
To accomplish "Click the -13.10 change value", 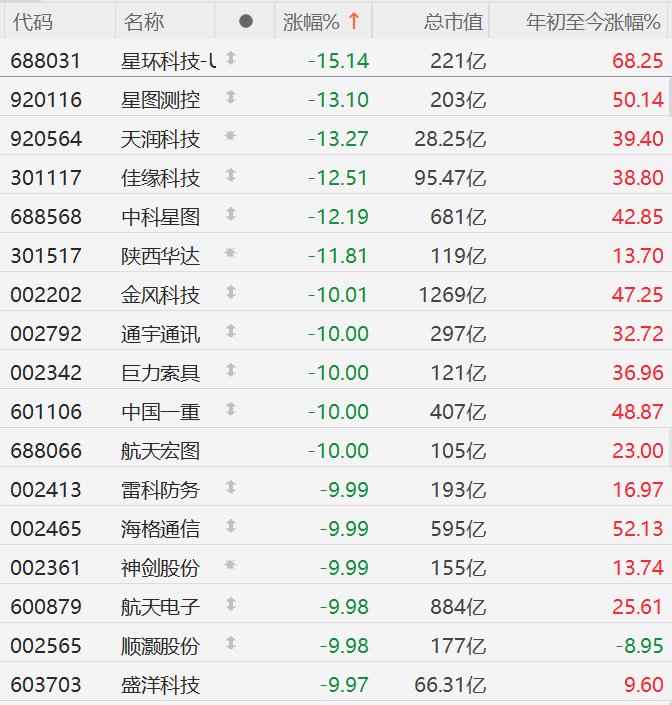I will point(338,100).
